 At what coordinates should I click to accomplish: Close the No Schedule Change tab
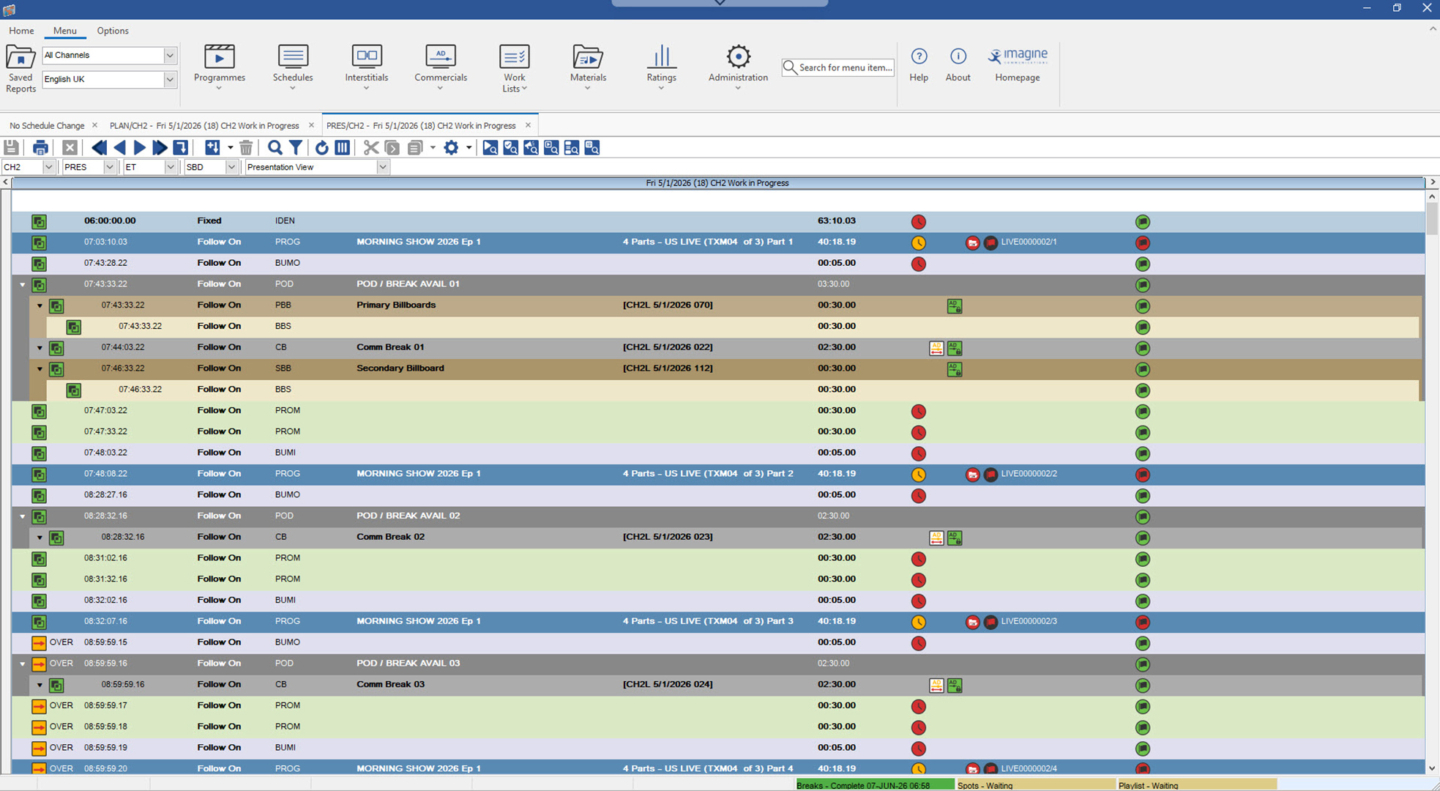[95, 126]
